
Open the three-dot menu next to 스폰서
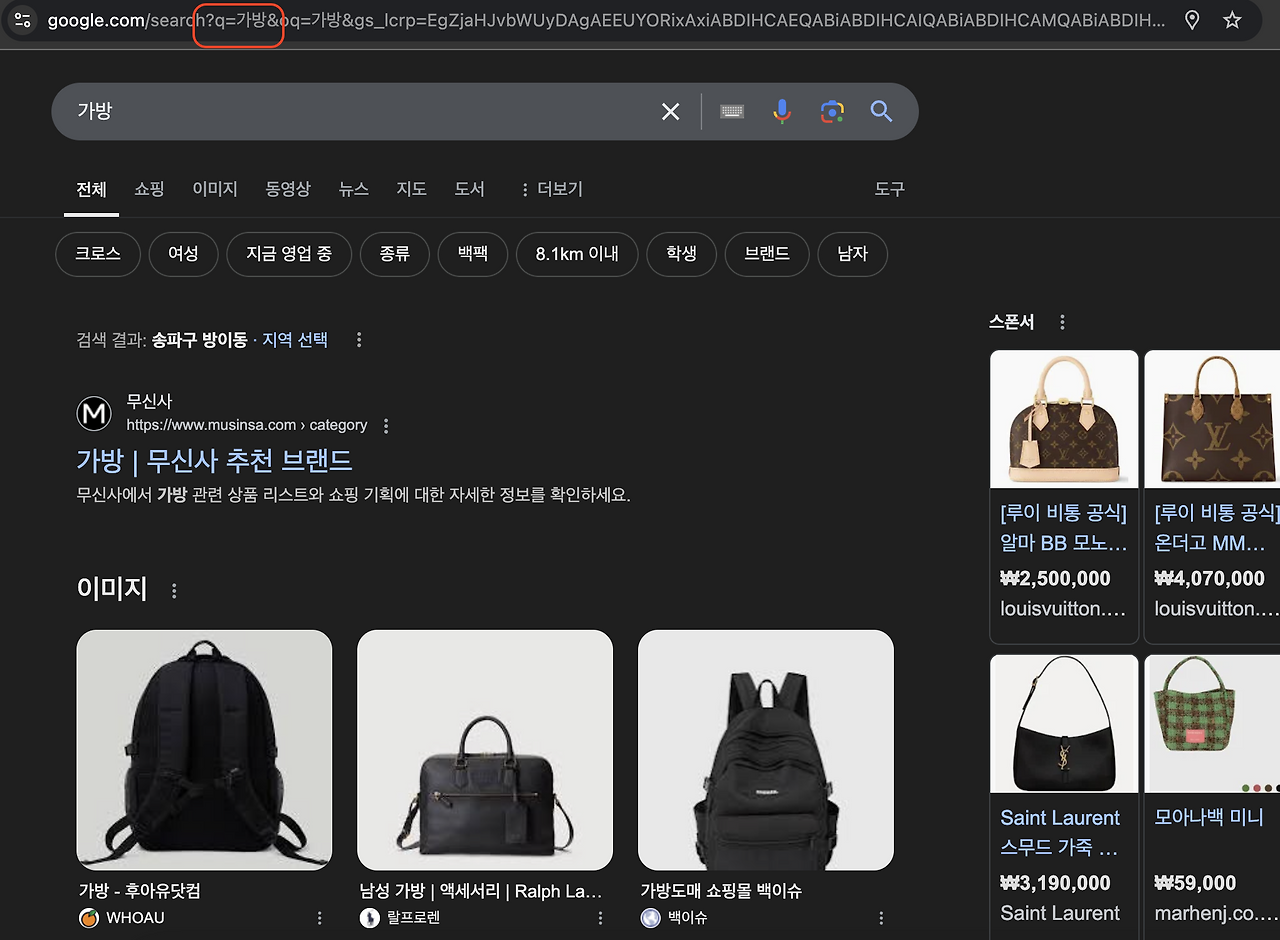coord(1062,321)
